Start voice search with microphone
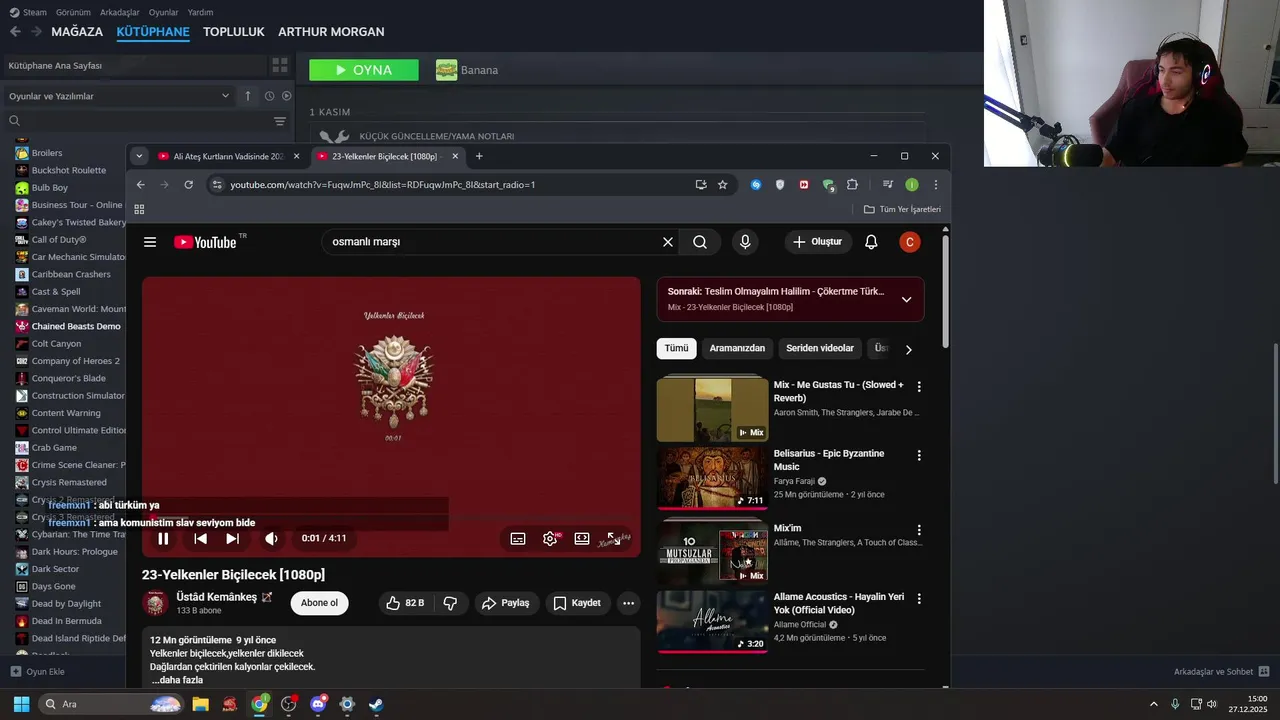The height and width of the screenshot is (720, 1280). [745, 242]
